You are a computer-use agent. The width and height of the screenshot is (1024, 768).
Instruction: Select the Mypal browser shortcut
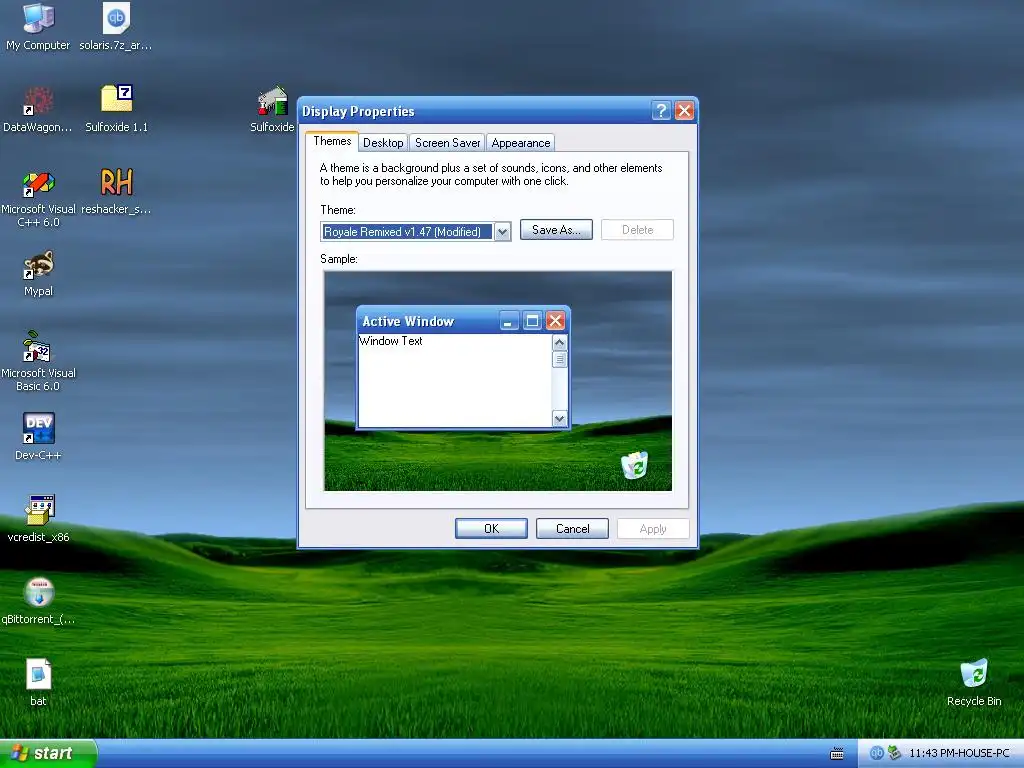38,273
